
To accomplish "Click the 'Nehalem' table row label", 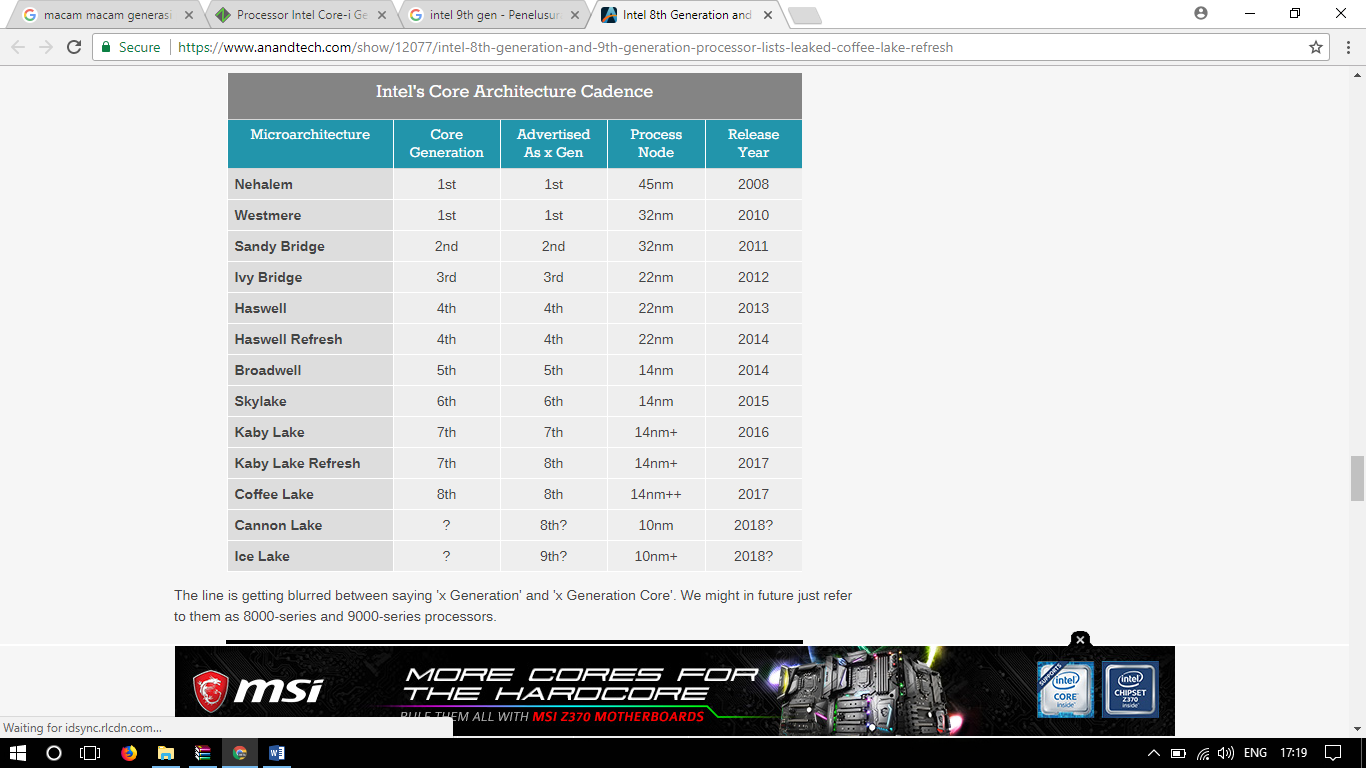I will point(264,184).
